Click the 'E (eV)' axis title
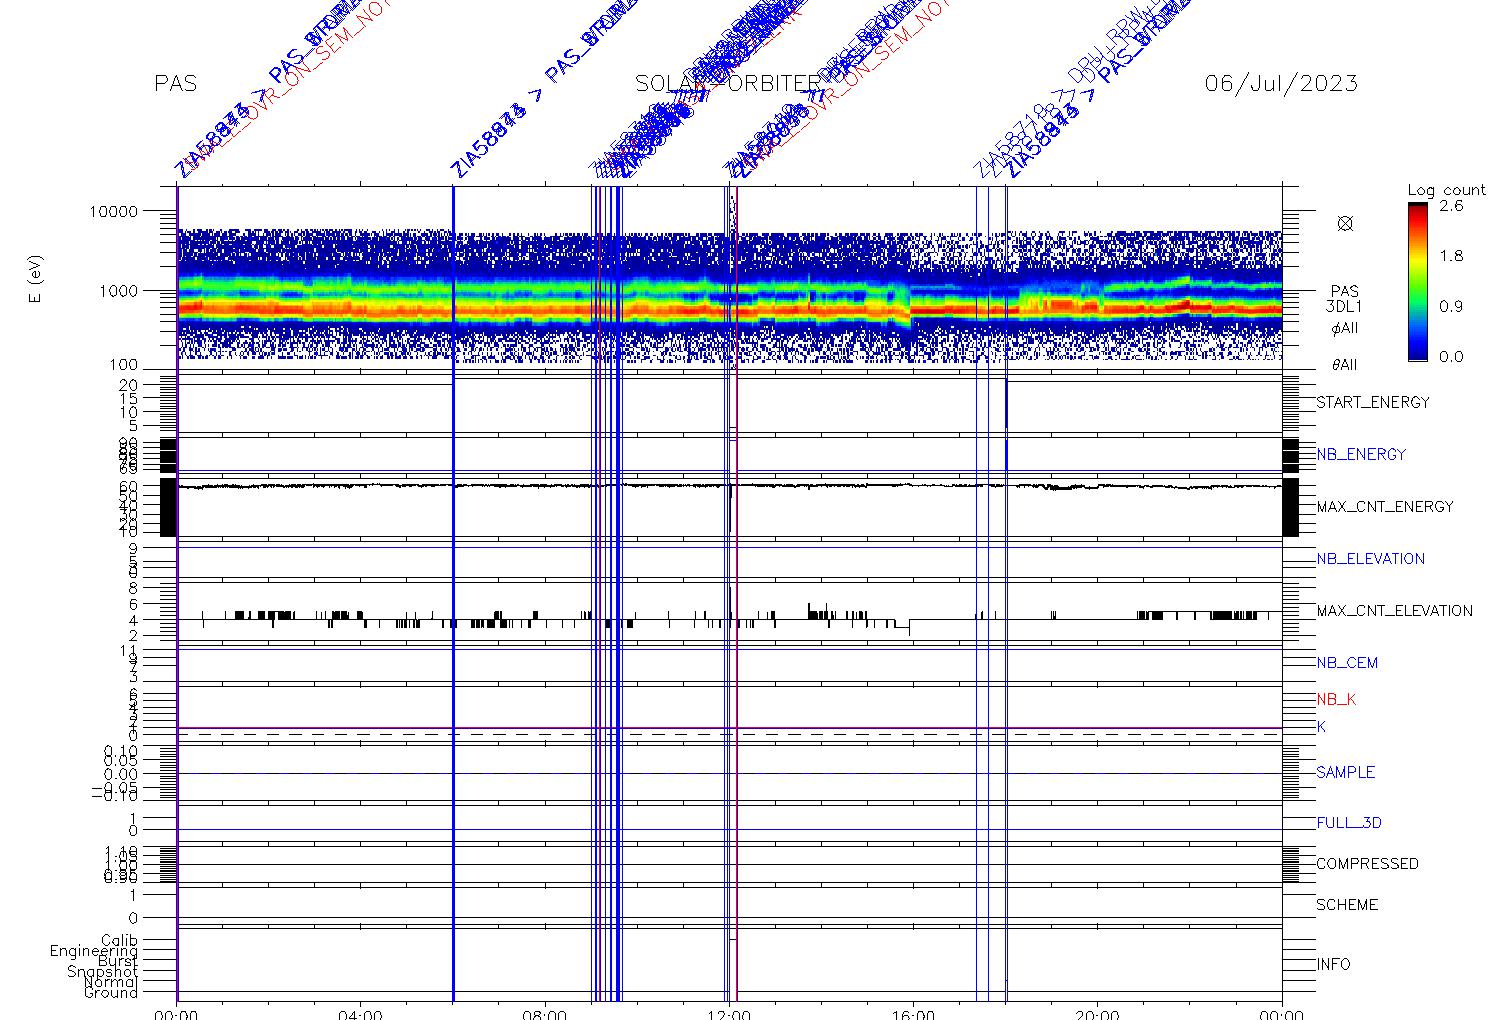The height and width of the screenshot is (1020, 1512). (x=37, y=281)
